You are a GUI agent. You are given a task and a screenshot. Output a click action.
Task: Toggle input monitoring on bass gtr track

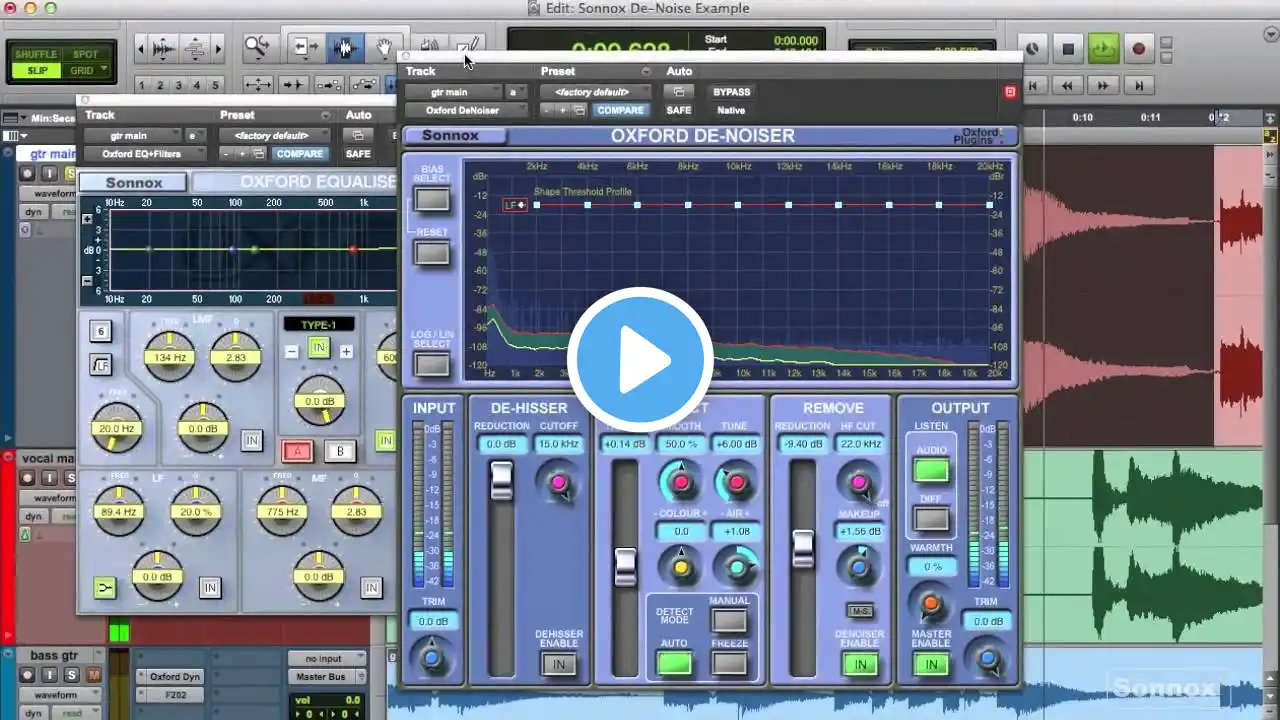tap(49, 675)
